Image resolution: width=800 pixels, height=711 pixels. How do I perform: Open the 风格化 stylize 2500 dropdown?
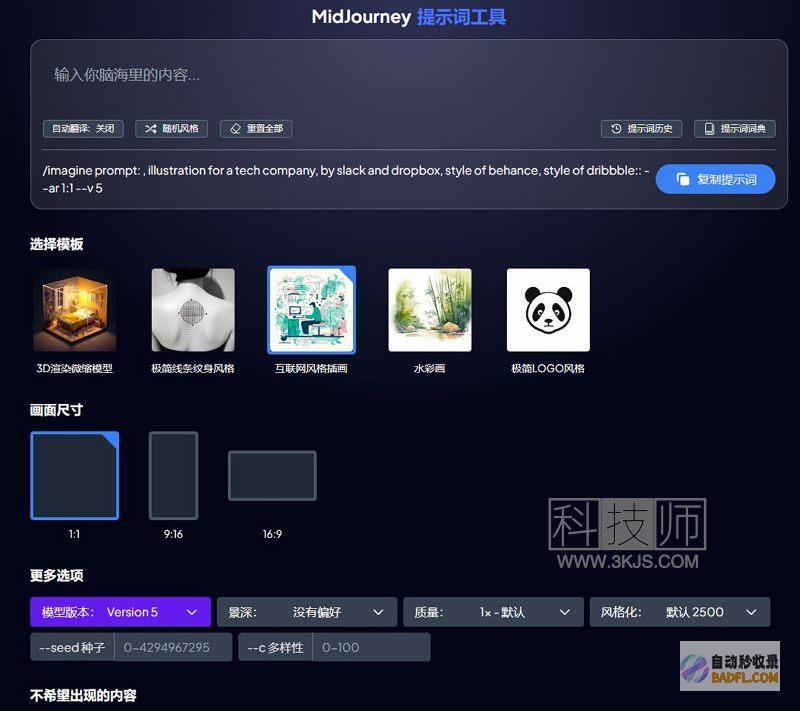click(680, 612)
